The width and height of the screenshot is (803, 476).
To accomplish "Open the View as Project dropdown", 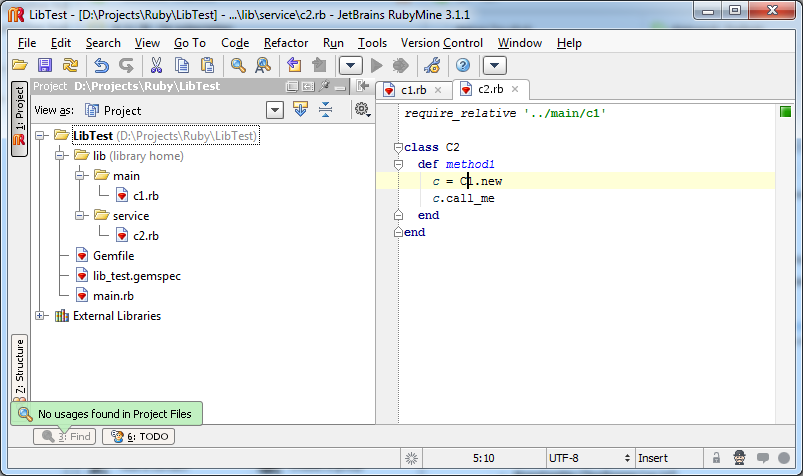I will 275,110.
